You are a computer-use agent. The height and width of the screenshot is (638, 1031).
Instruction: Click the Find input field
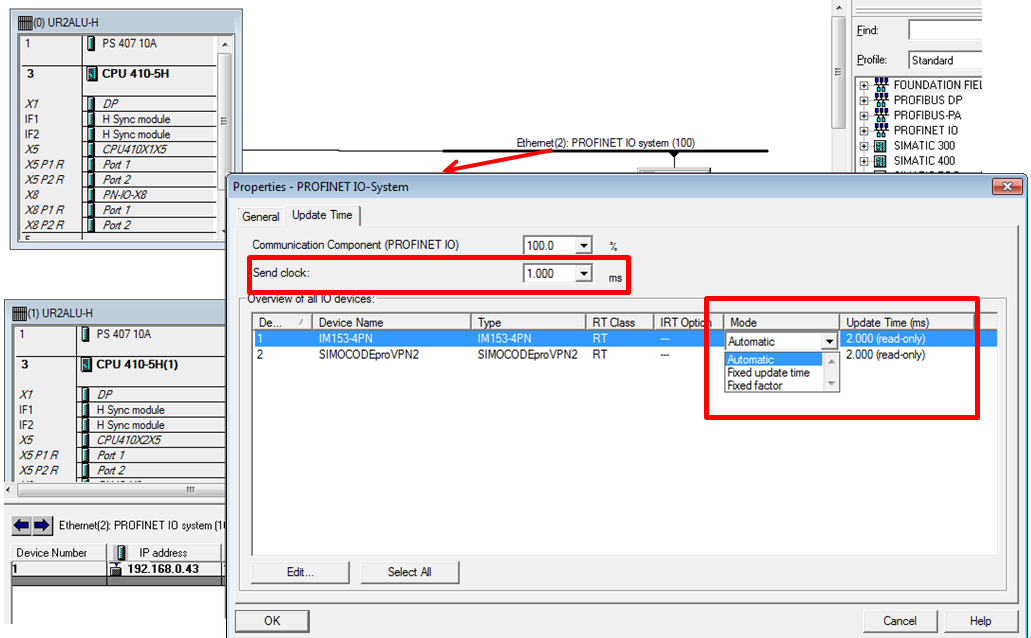pyautogui.click(x=945, y=30)
